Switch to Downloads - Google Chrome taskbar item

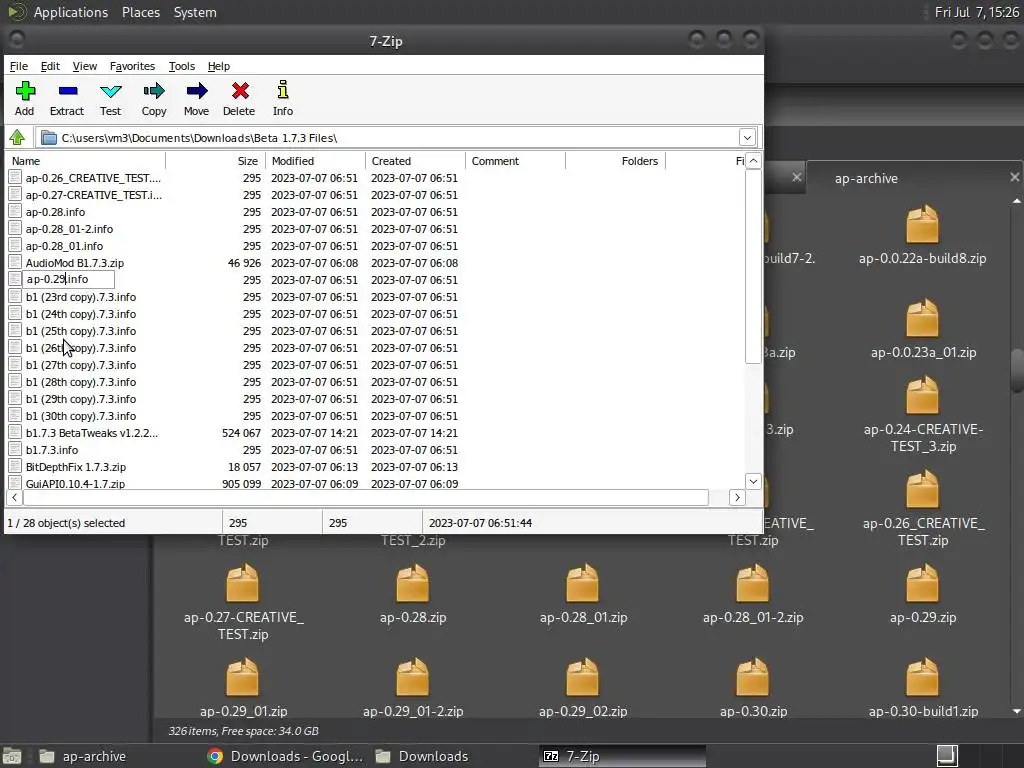point(285,756)
